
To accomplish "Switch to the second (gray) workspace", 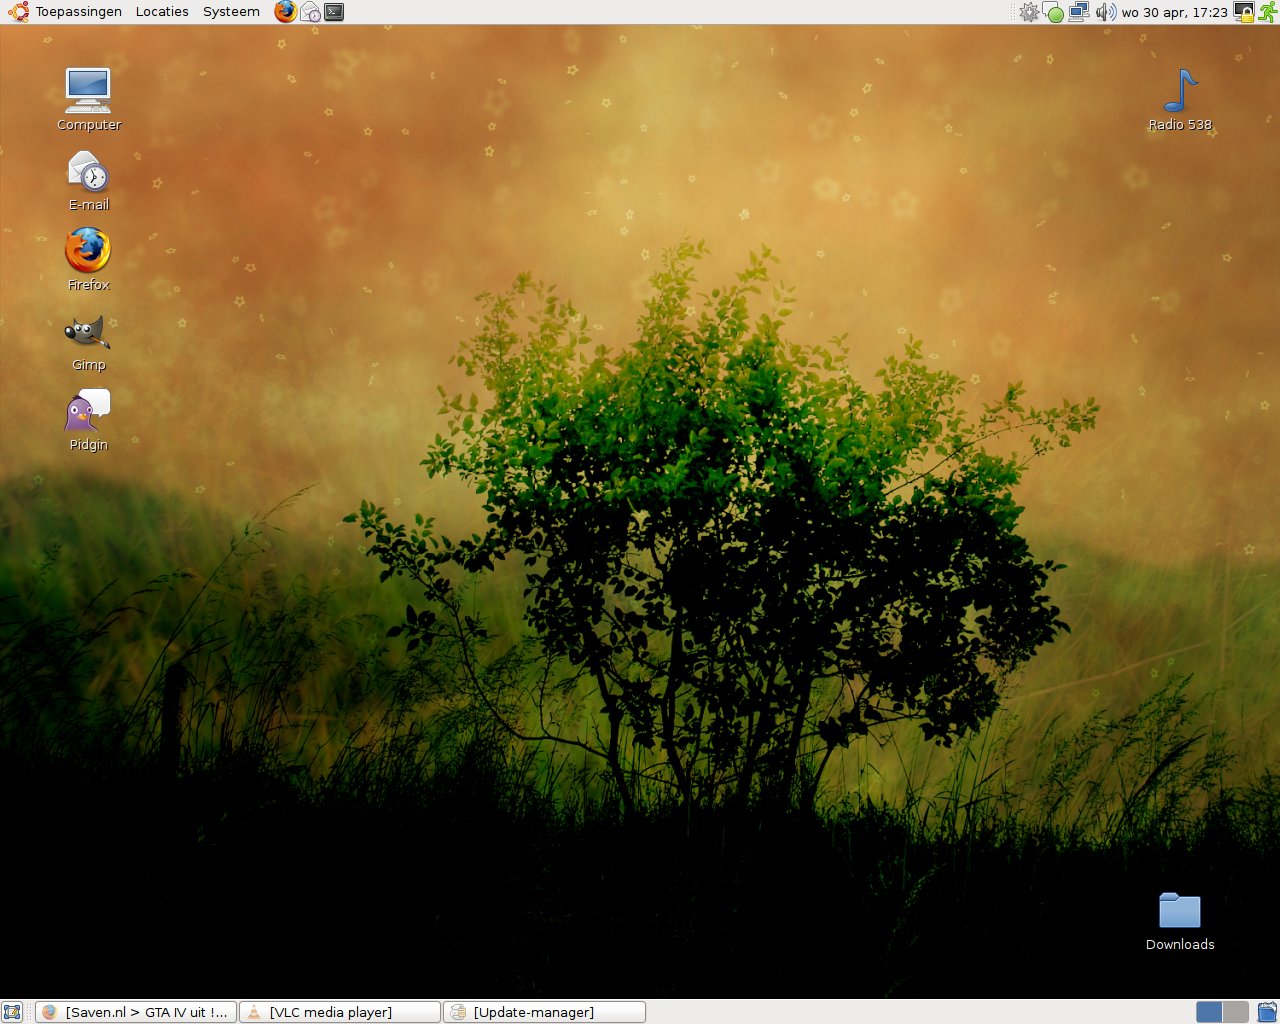I will (x=1236, y=1012).
